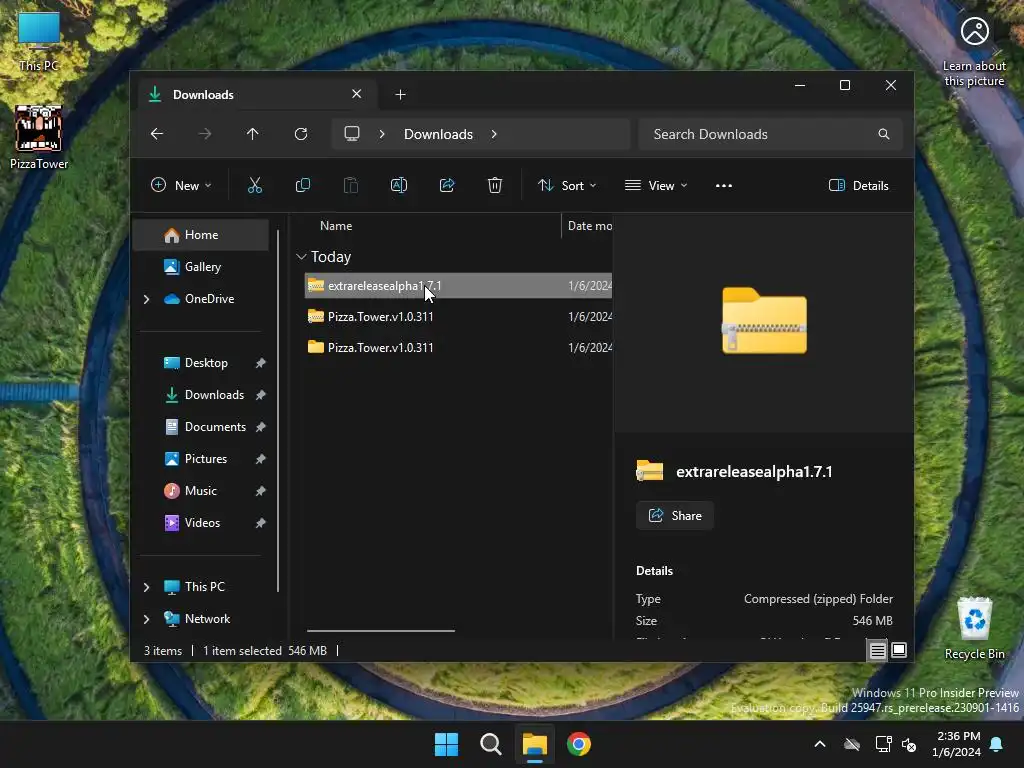
Task: Click zipped folder preview thumbnail
Action: (x=764, y=321)
